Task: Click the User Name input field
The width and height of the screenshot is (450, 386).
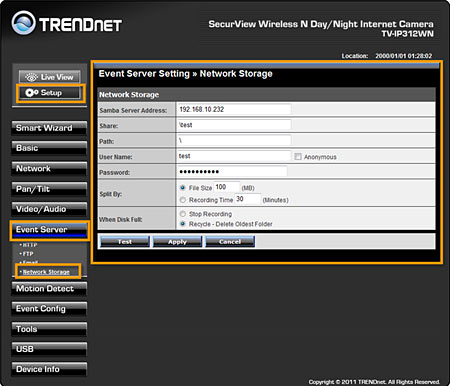Action: tap(234, 156)
